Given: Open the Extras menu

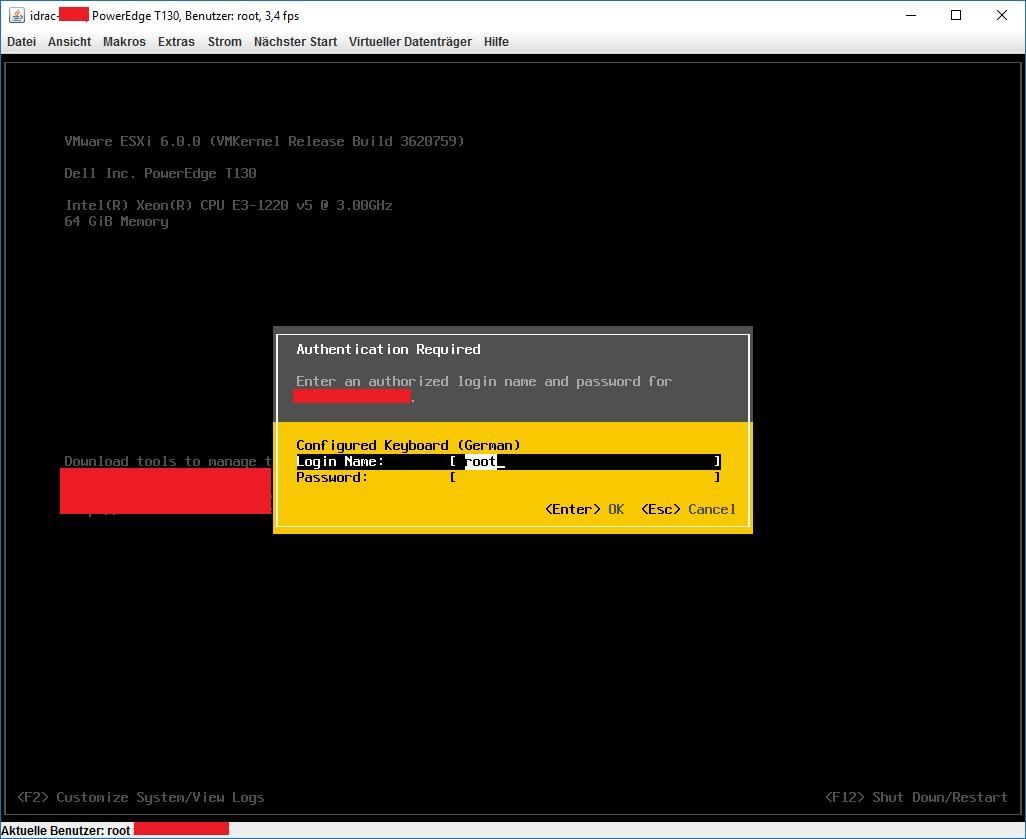Looking at the screenshot, I should (x=176, y=42).
